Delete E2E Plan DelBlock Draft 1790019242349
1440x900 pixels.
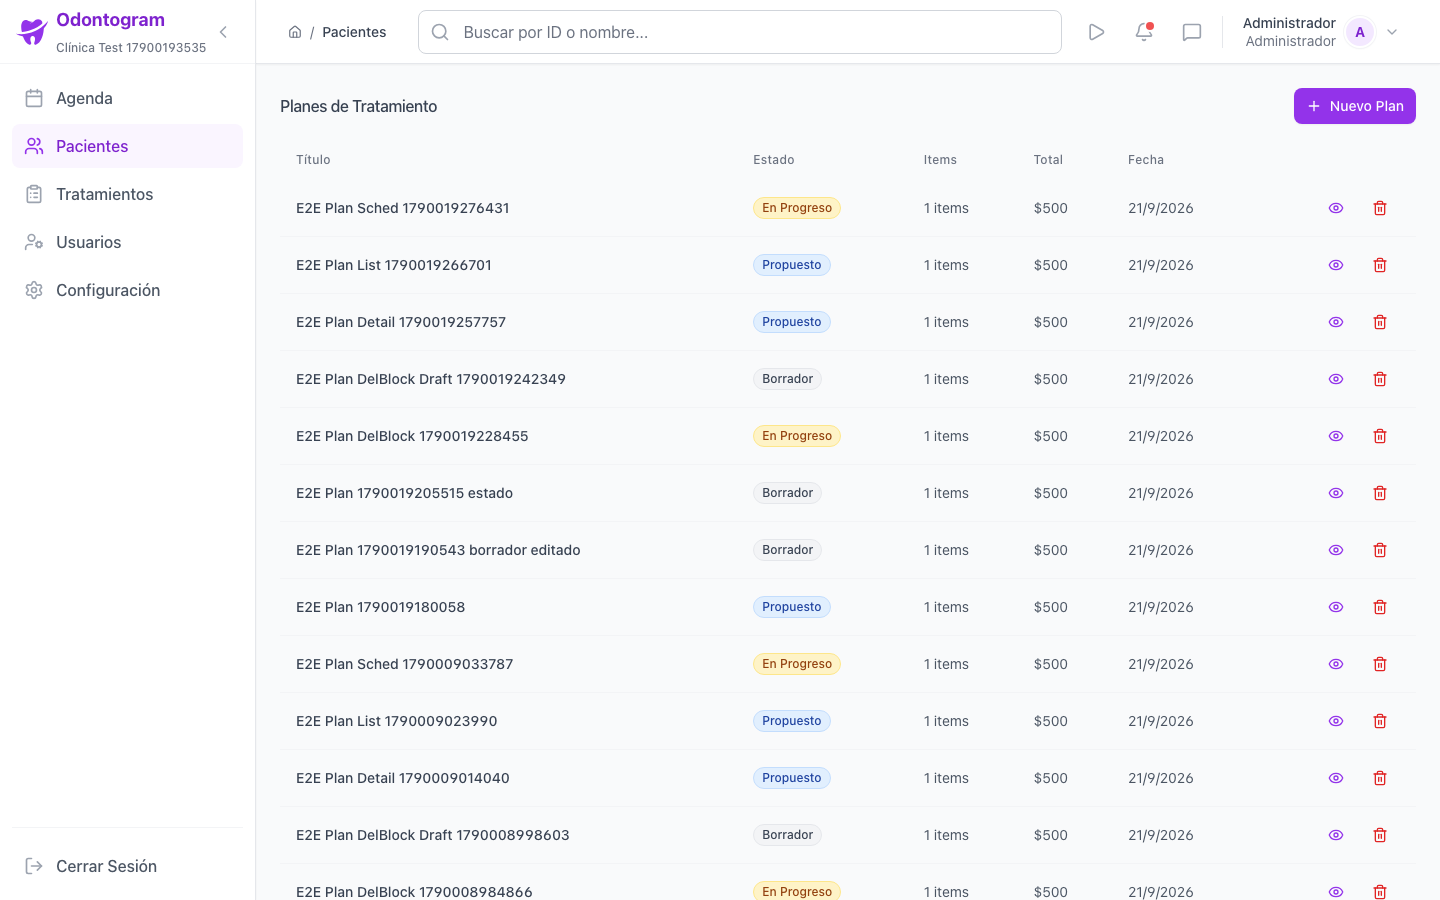[x=1380, y=379]
